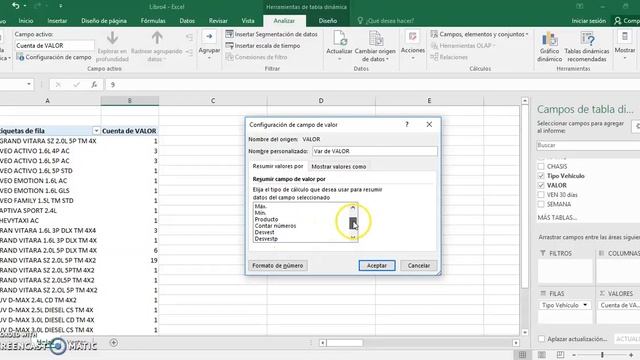Image resolution: width=640 pixels, height=360 pixels.
Task: Open the Etiquetas de fila filter dropdown
Action: [x=96, y=131]
